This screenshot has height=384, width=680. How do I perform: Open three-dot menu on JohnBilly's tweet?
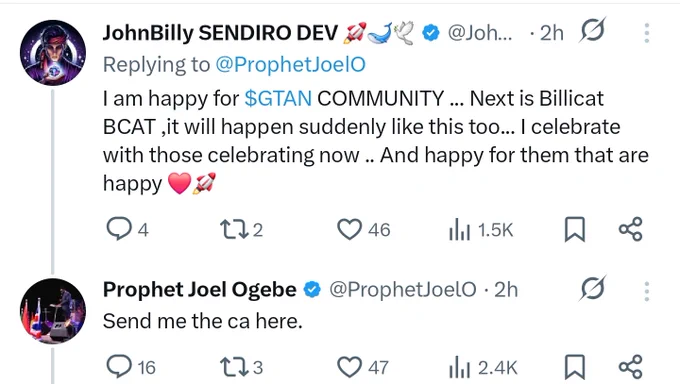click(646, 33)
